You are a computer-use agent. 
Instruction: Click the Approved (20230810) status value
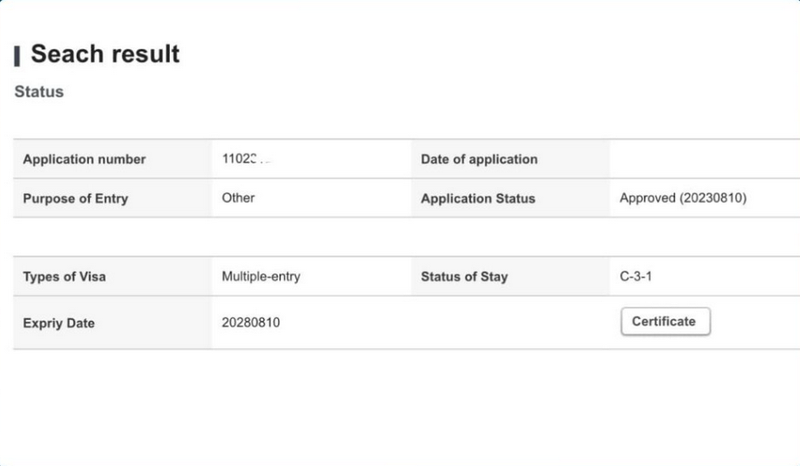[x=683, y=198]
